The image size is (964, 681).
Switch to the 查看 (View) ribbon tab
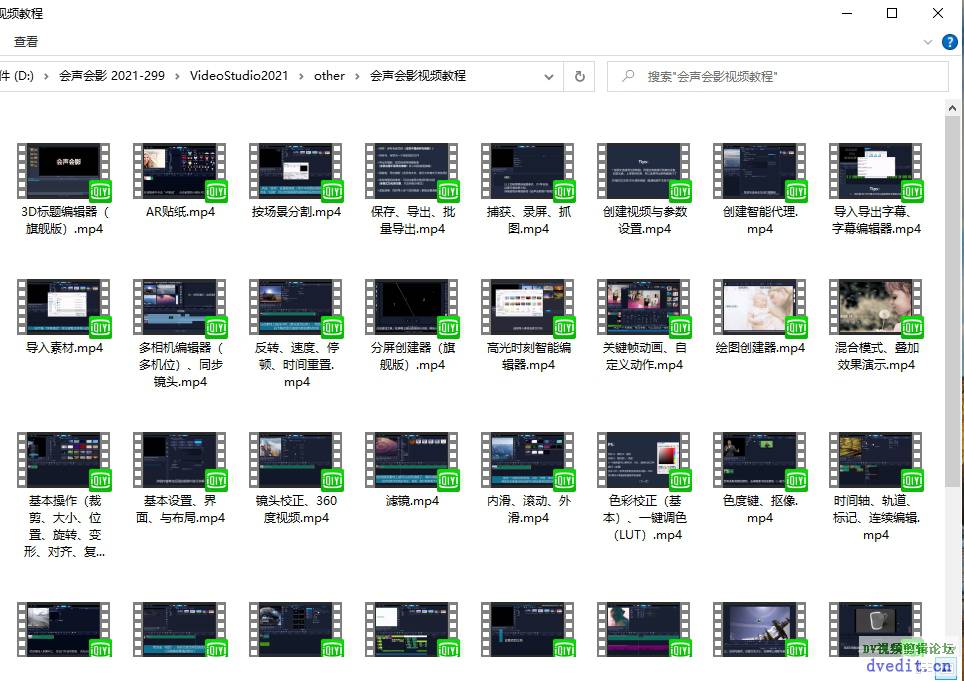25,42
